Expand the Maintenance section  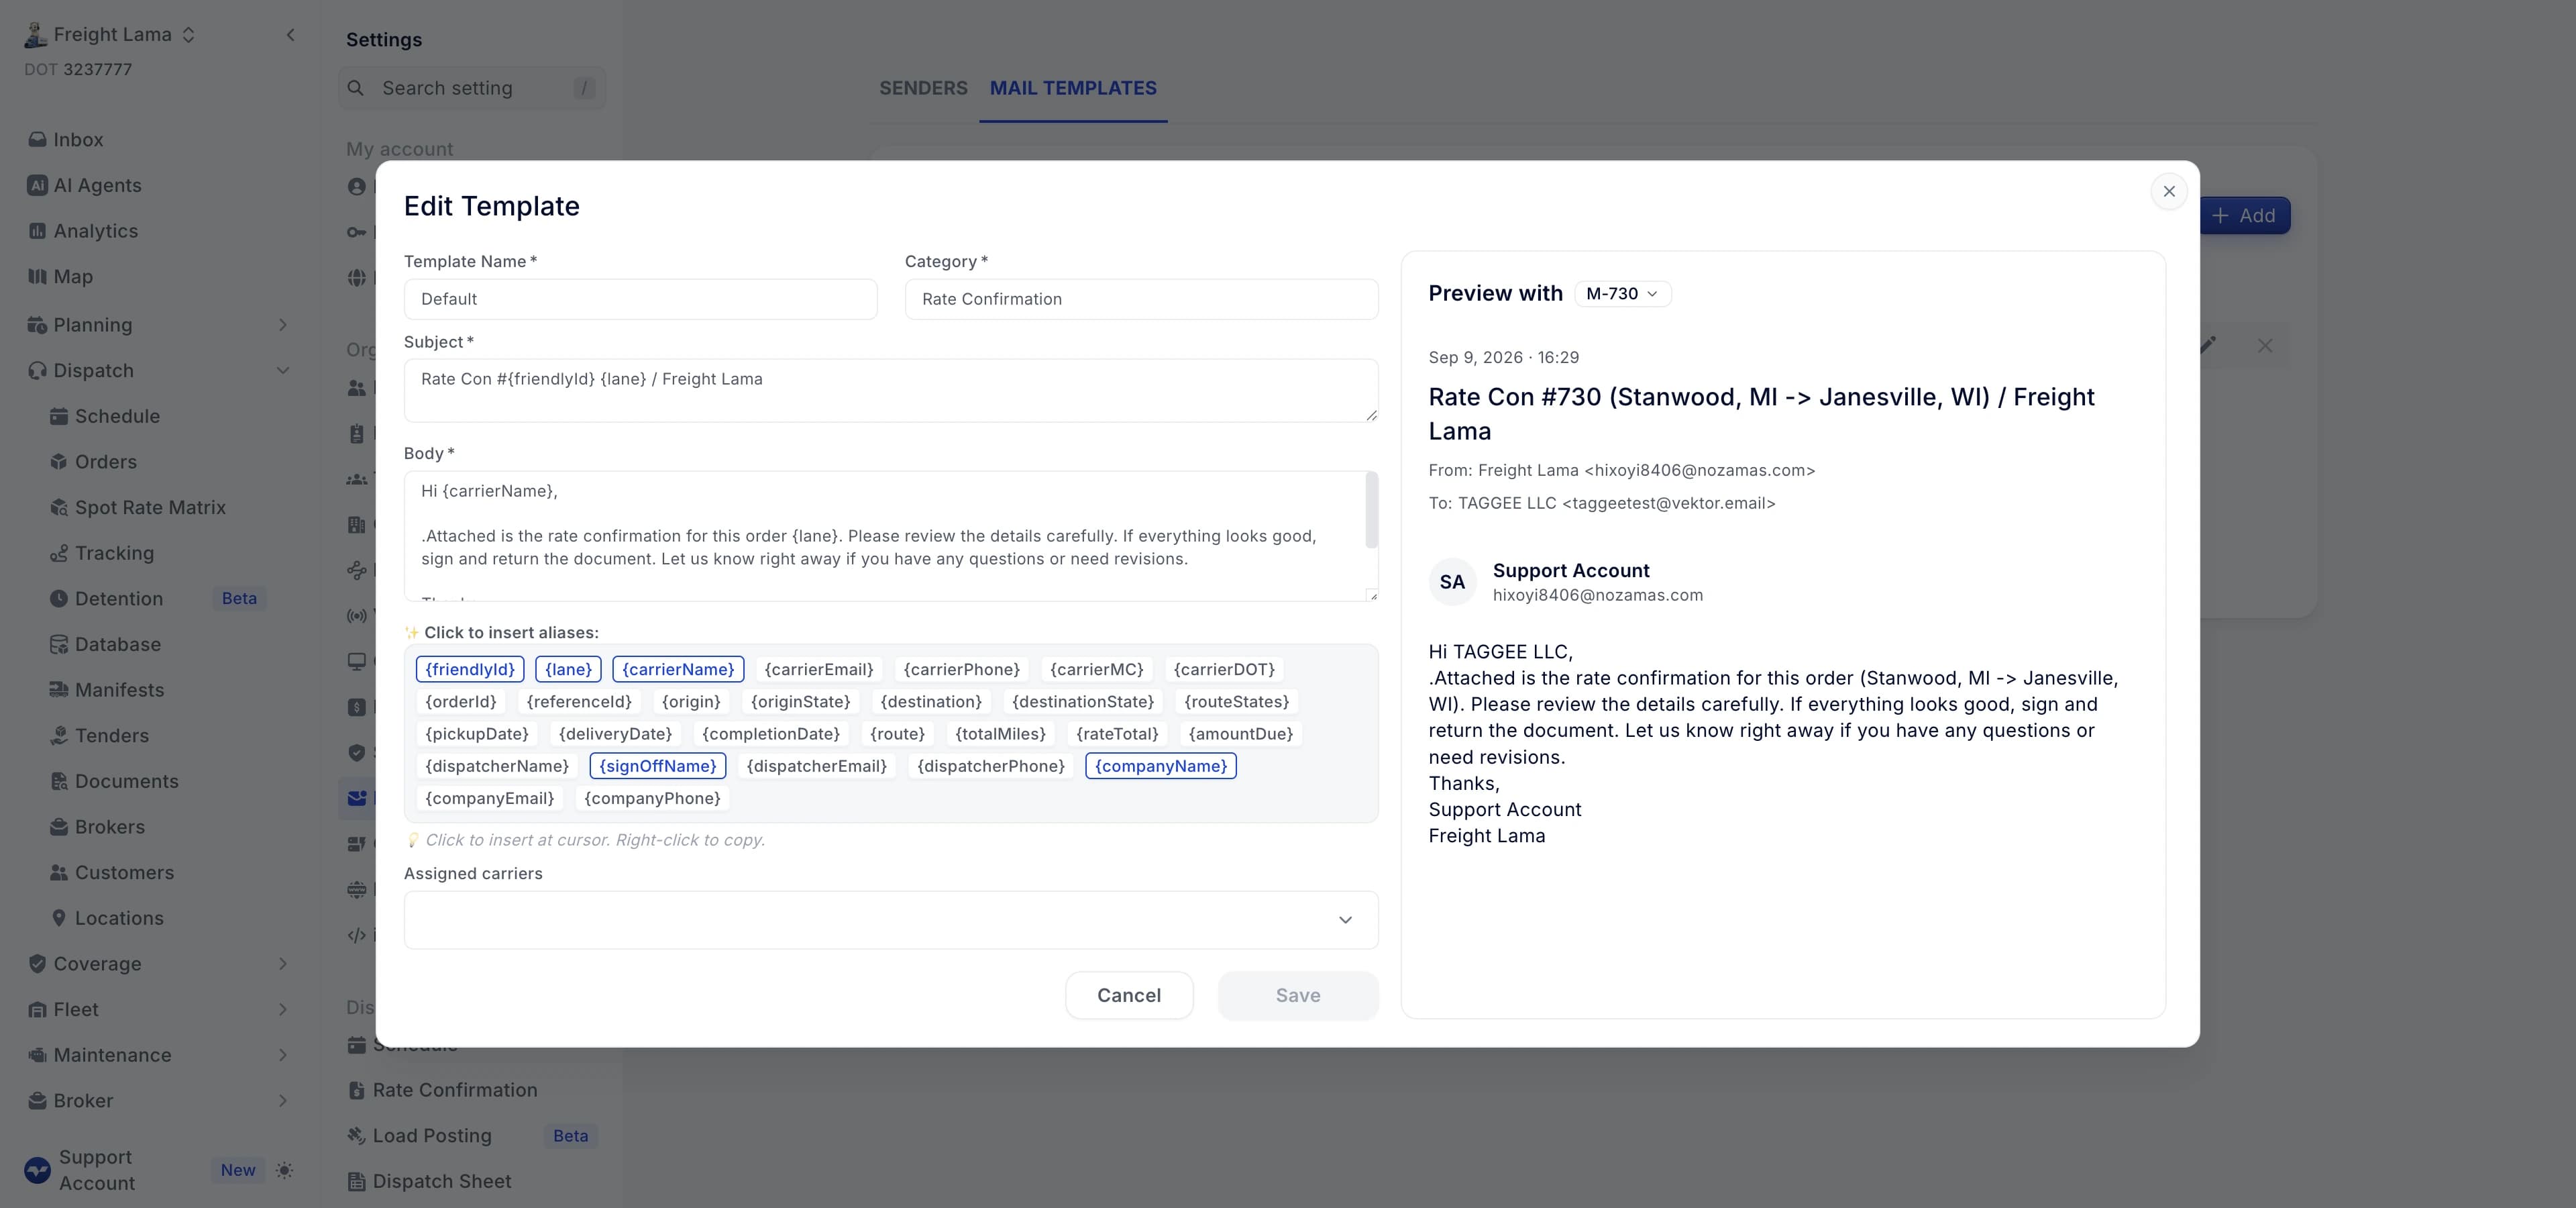point(283,1056)
